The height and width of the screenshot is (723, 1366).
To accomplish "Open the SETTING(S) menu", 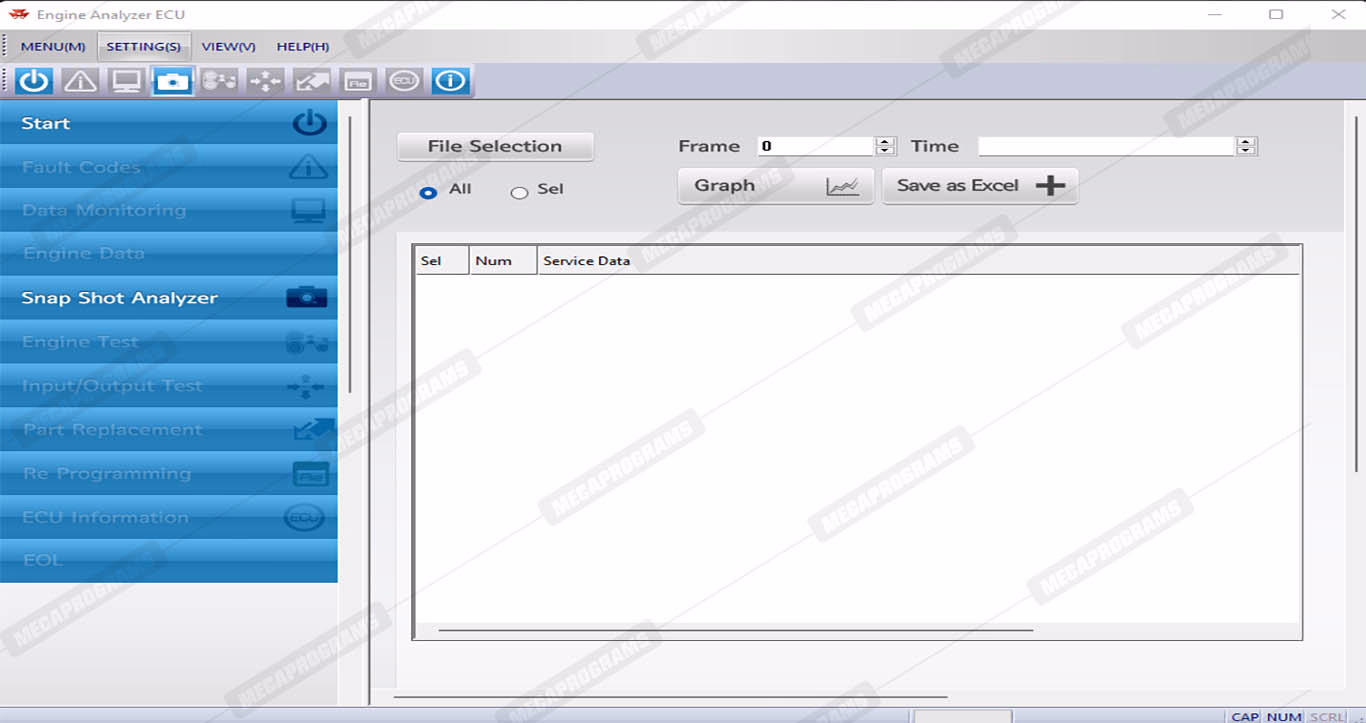I will click(143, 47).
